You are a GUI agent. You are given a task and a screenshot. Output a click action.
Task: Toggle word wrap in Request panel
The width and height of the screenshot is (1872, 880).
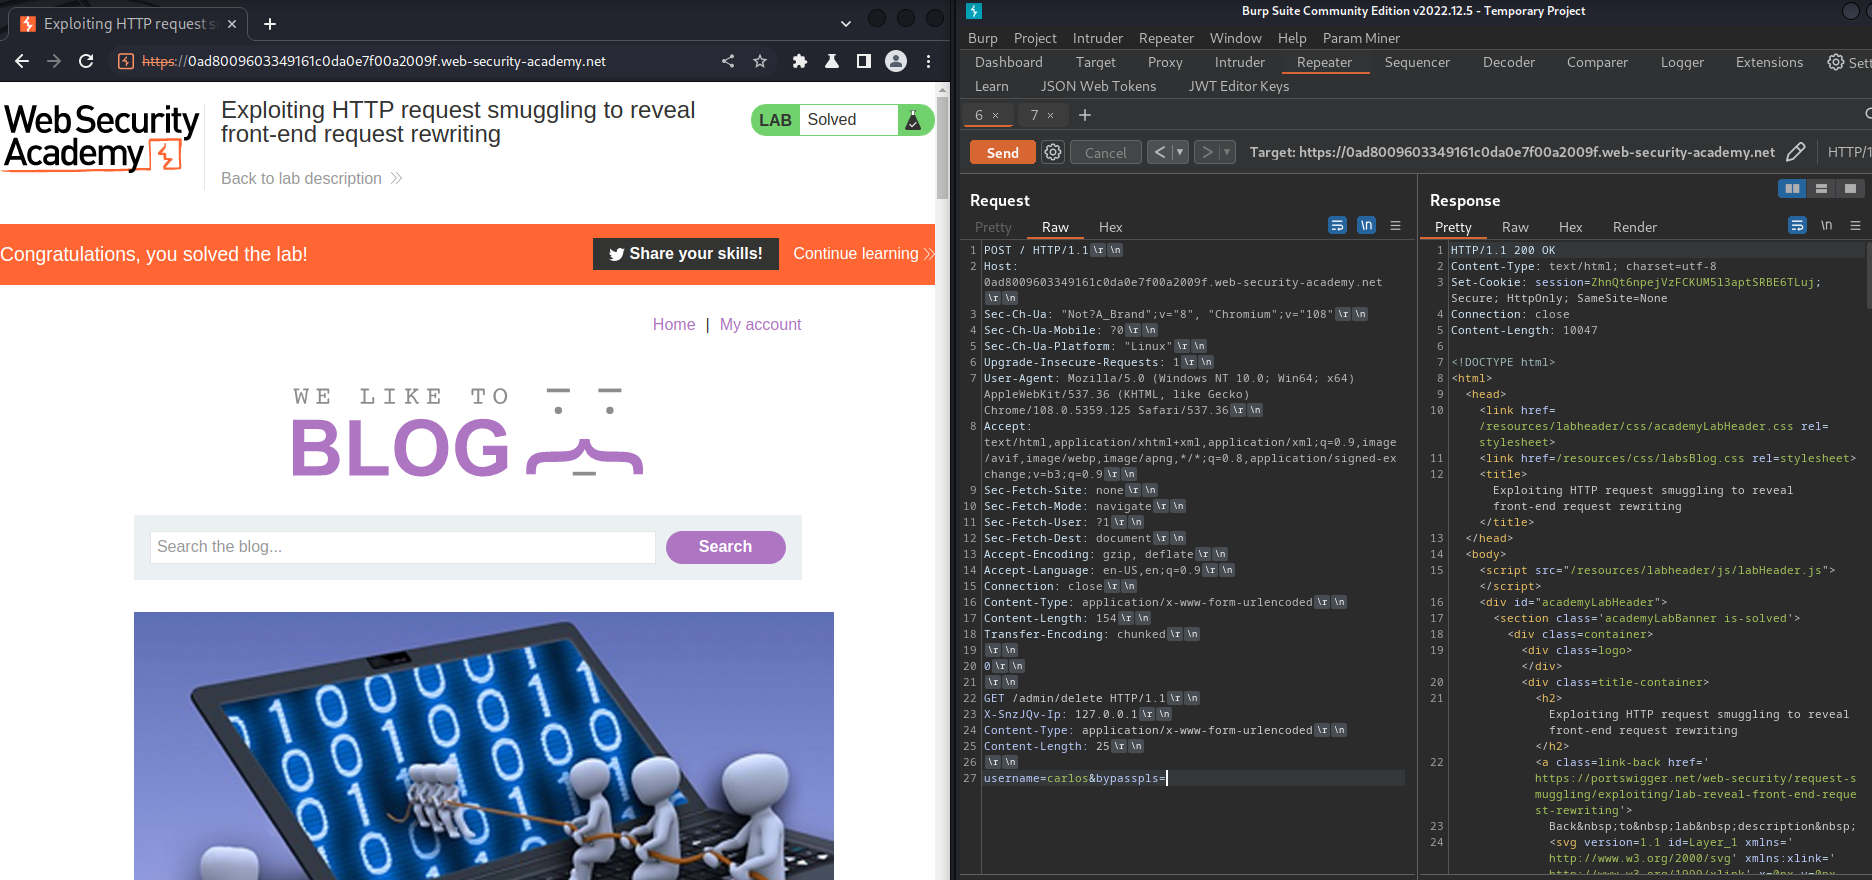pyautogui.click(x=1338, y=226)
